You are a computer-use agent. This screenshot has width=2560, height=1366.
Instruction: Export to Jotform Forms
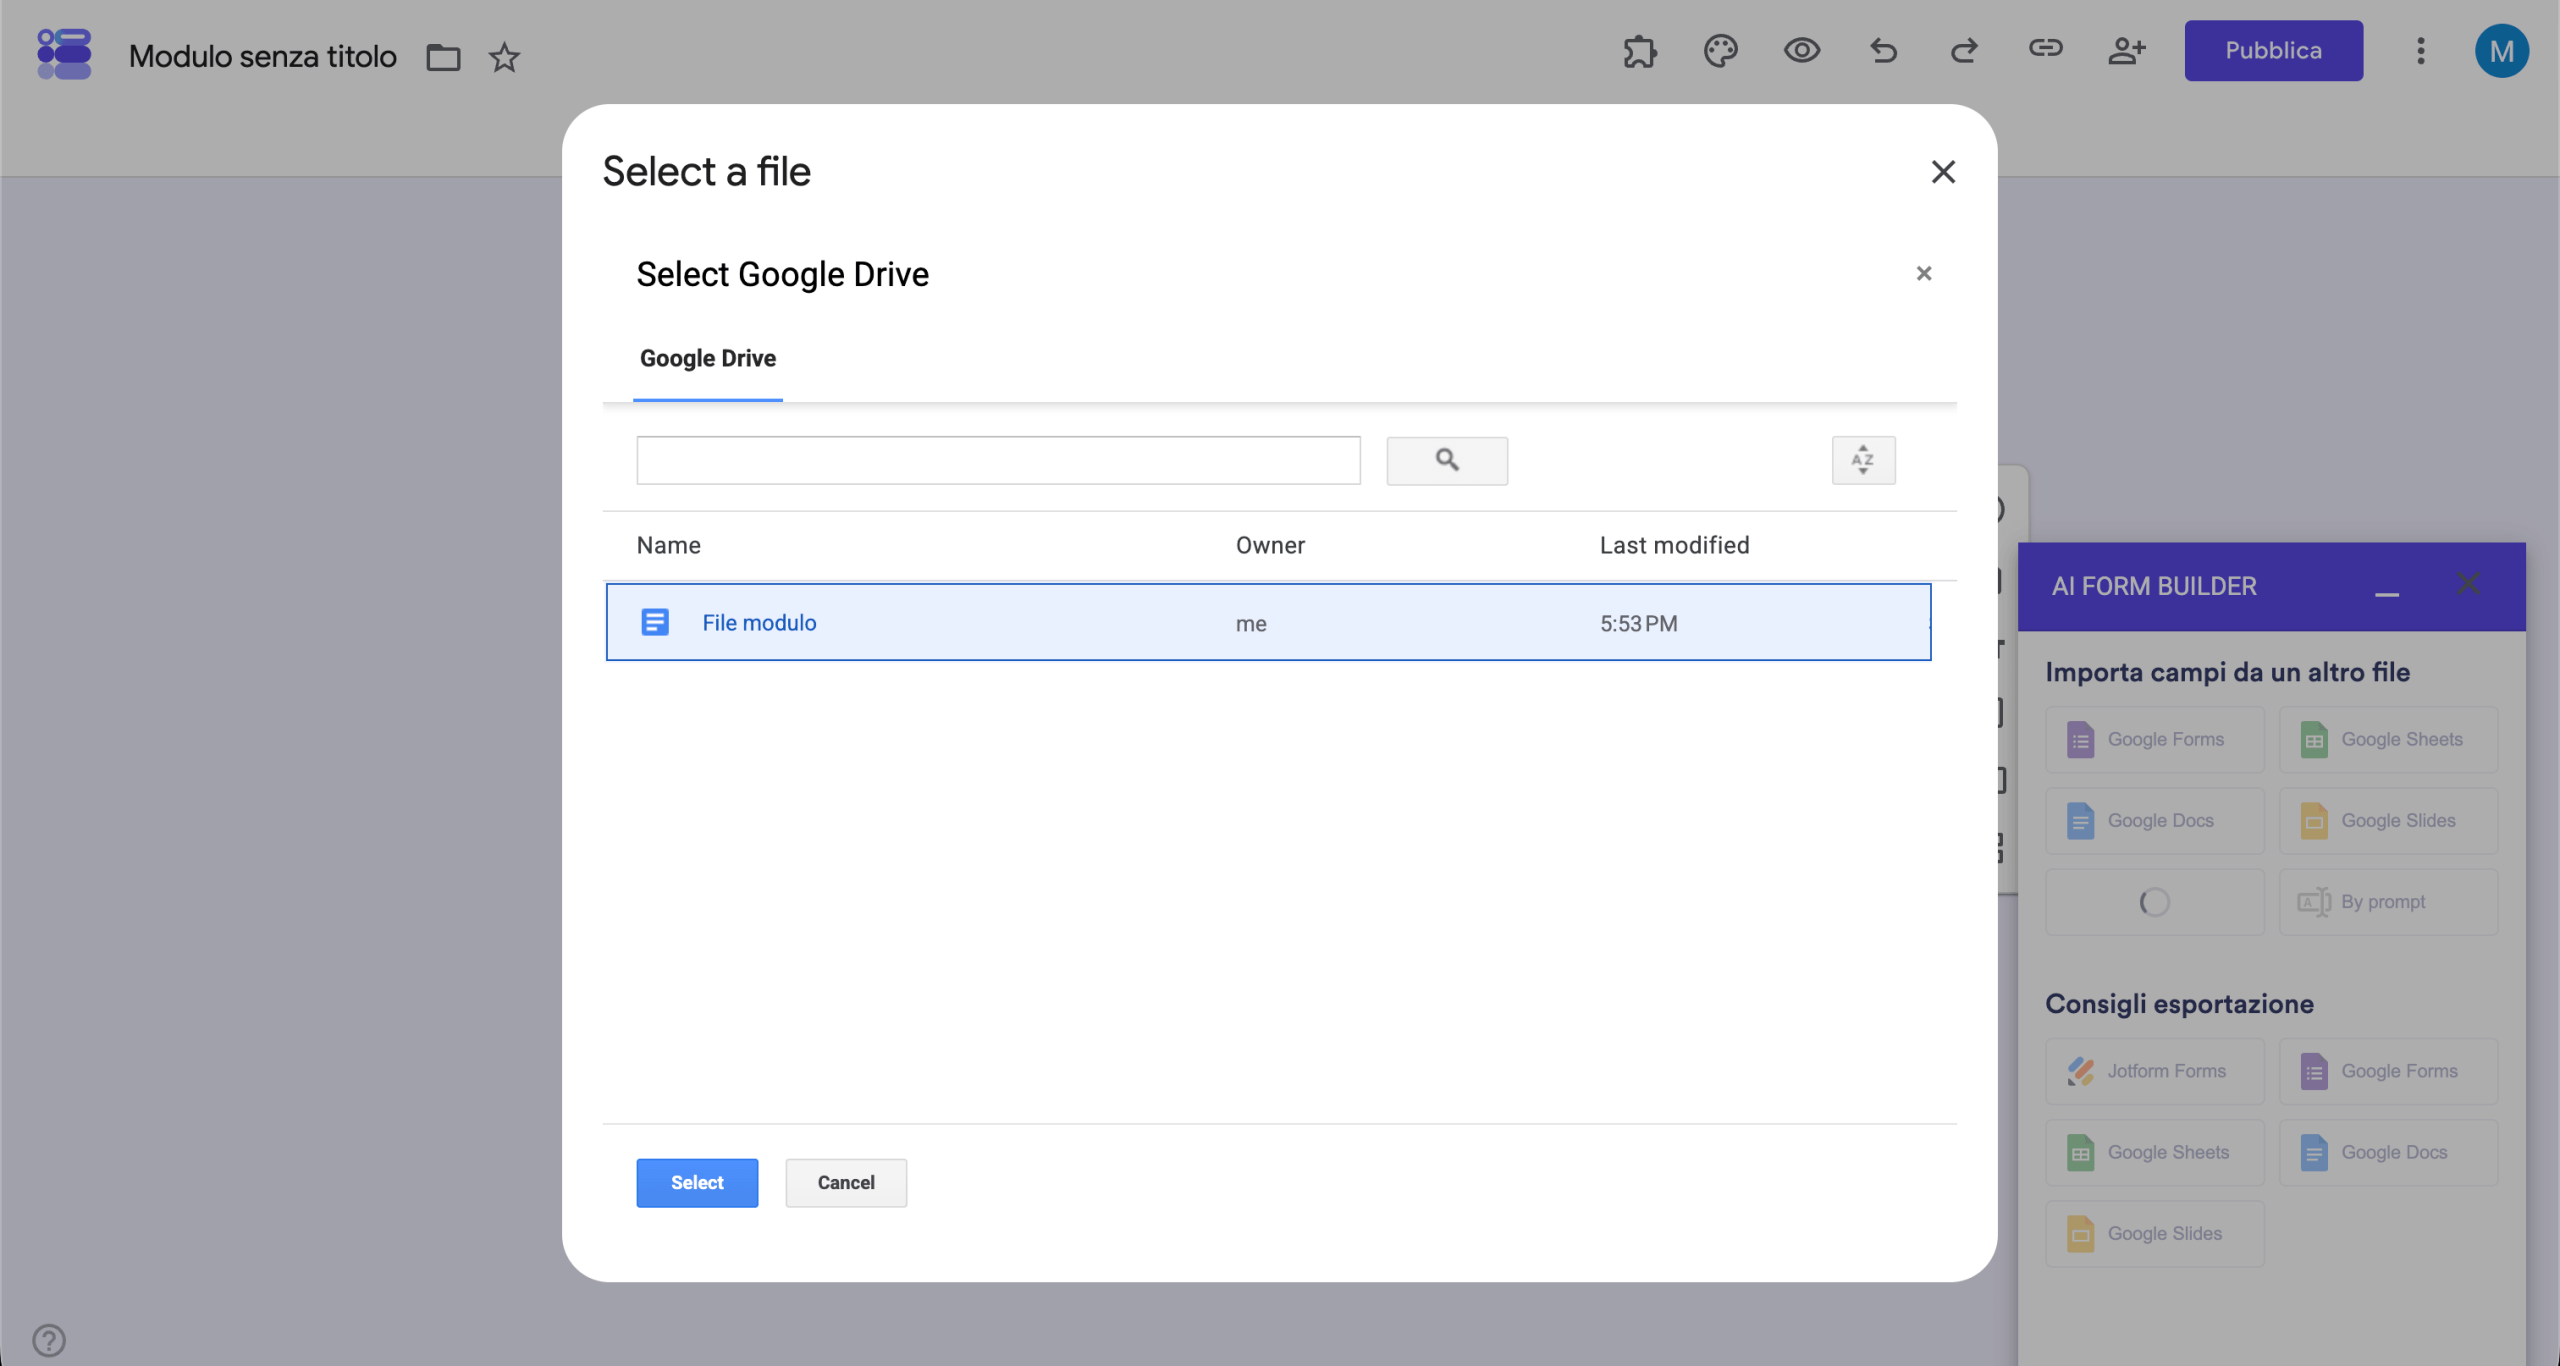coord(2155,1071)
